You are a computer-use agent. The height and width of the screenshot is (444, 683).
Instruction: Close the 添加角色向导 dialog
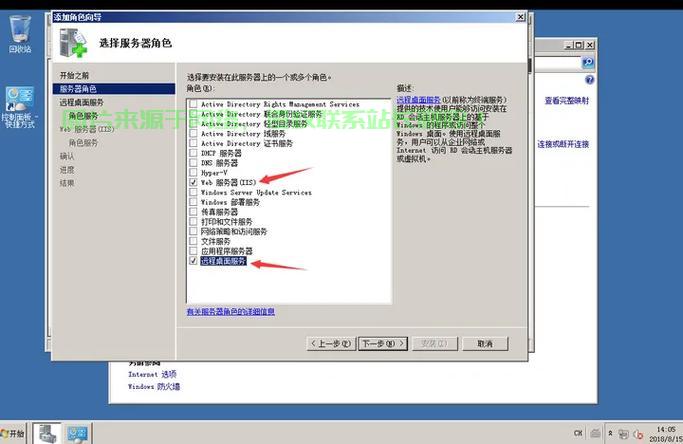(521, 17)
